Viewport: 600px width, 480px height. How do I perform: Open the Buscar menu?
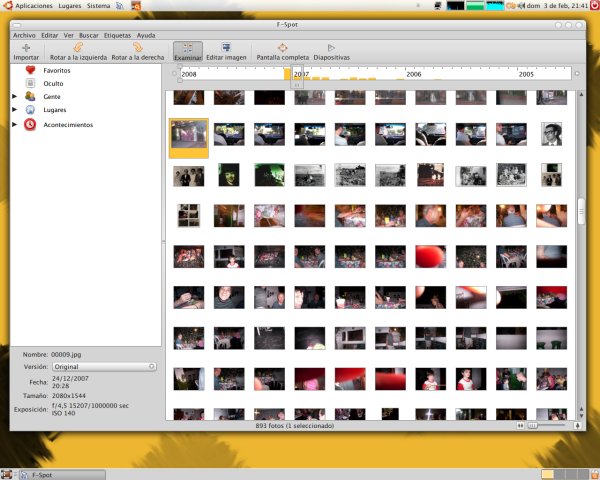pos(89,35)
